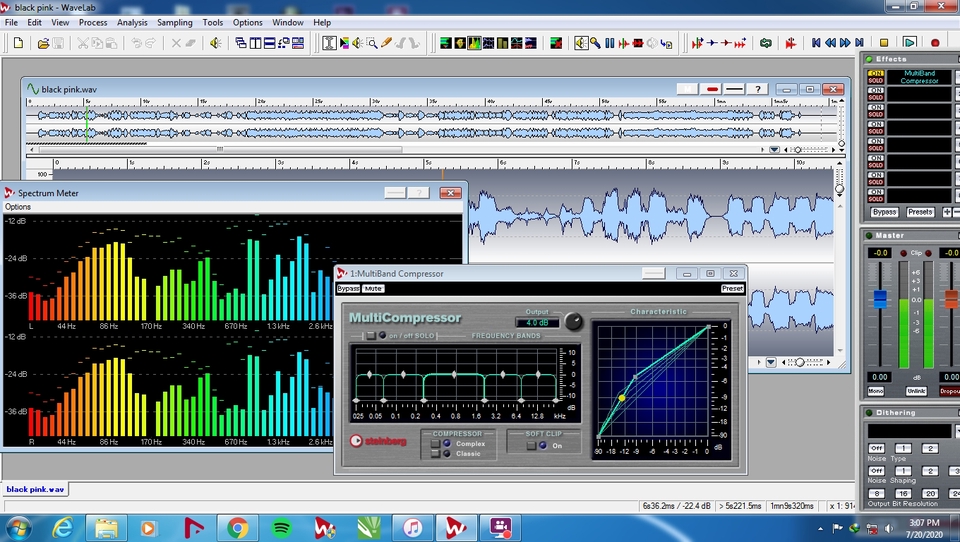960x542 pixels.
Task: Click the Cascade windows icon
Action: click(241, 43)
